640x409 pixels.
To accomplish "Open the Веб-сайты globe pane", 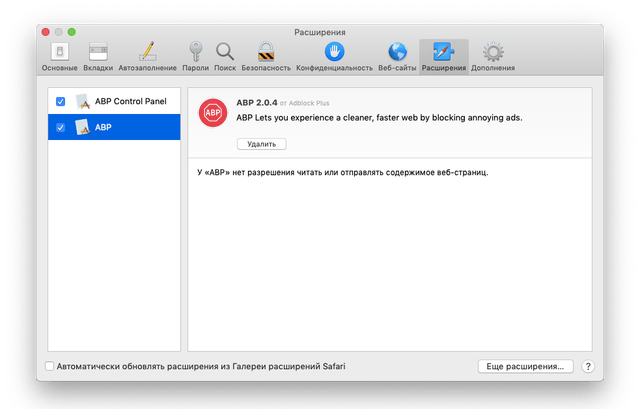I will [x=397, y=56].
